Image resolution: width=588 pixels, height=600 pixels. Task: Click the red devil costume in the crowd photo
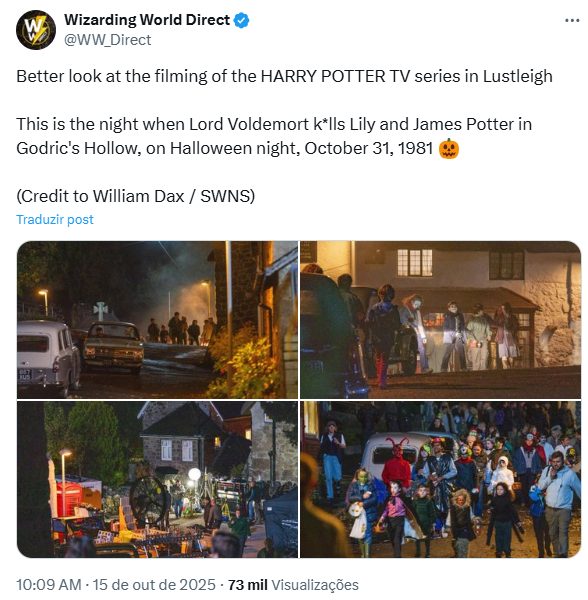pyautogui.click(x=396, y=463)
